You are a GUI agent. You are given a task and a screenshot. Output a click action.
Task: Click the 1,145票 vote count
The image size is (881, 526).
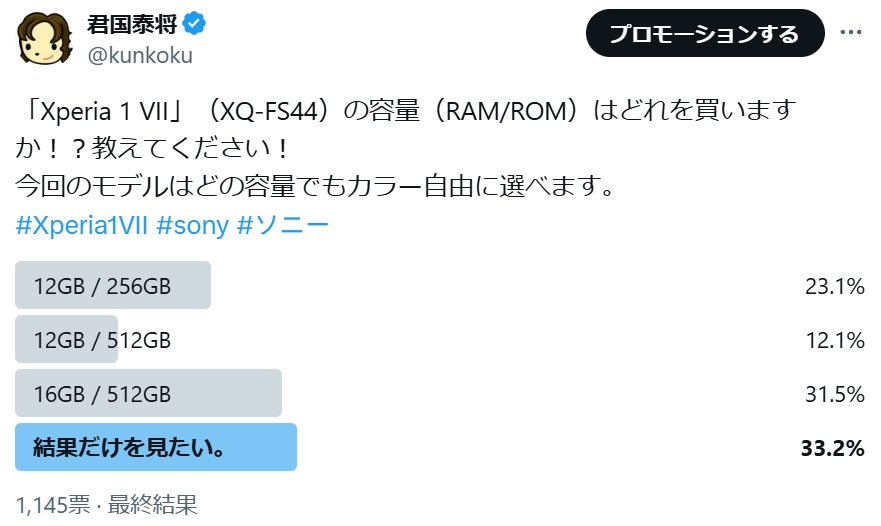[53, 505]
